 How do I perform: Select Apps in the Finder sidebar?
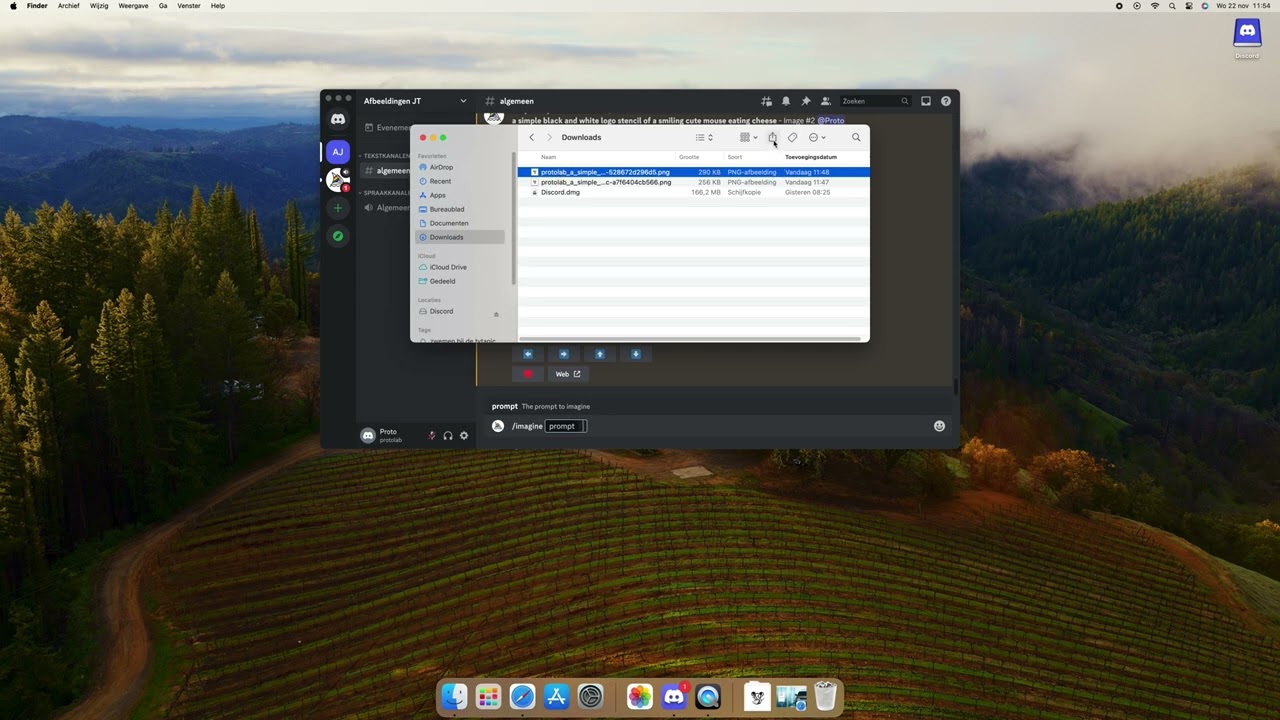pyautogui.click(x=461, y=195)
